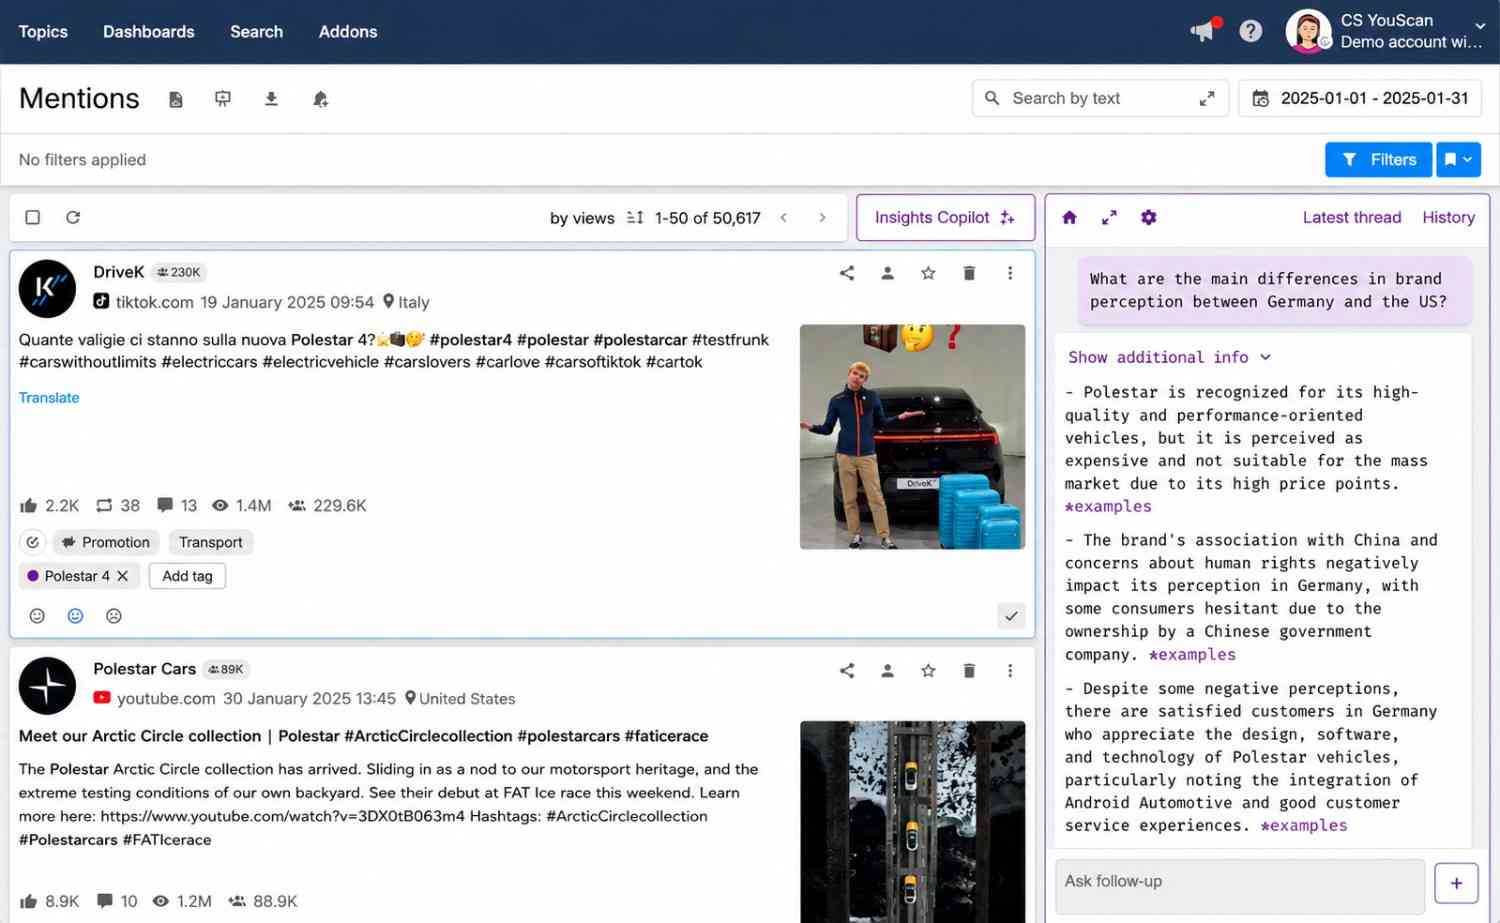Click Add tag button
Viewport: 1500px width, 923px height.
coord(187,576)
